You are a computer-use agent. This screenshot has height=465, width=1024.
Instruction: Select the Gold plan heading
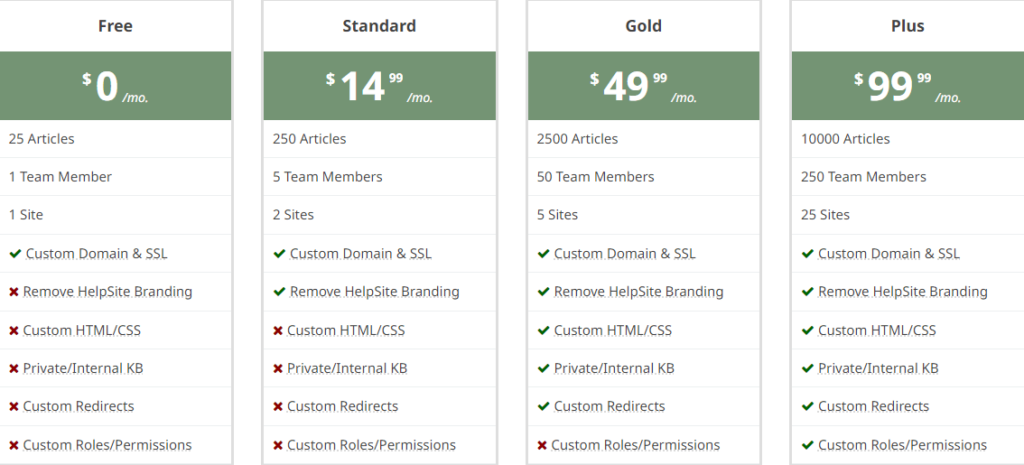(643, 26)
